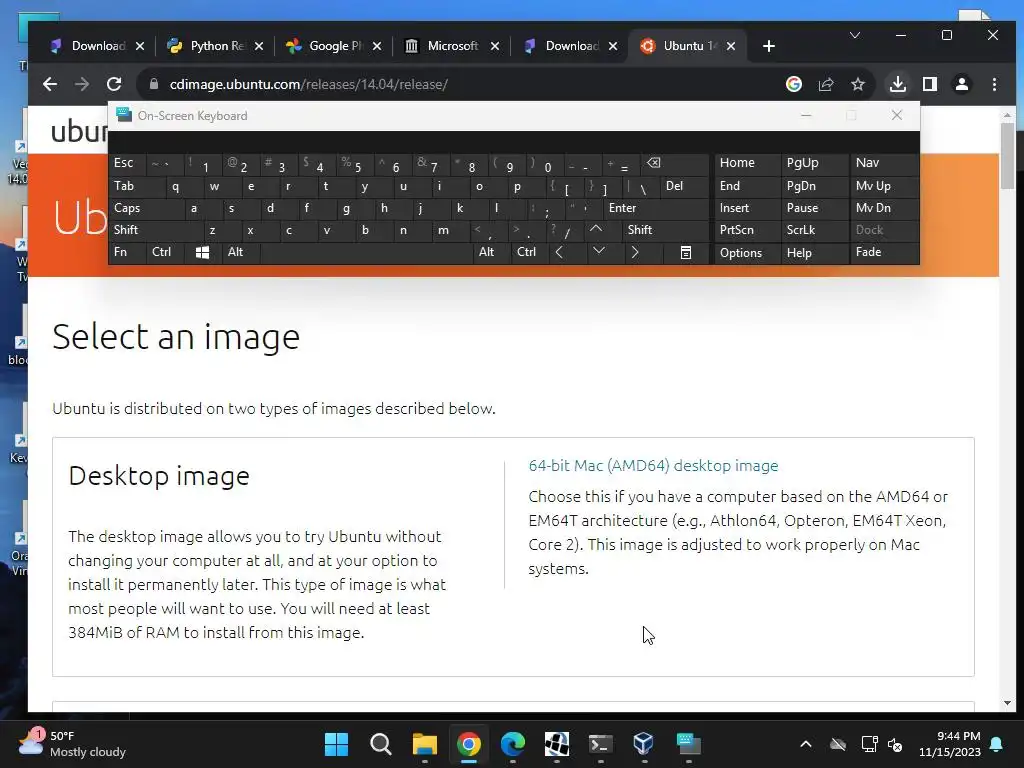Image resolution: width=1024 pixels, height=768 pixels.
Task: Tap the Windows logo key on keyboard
Action: click(202, 253)
